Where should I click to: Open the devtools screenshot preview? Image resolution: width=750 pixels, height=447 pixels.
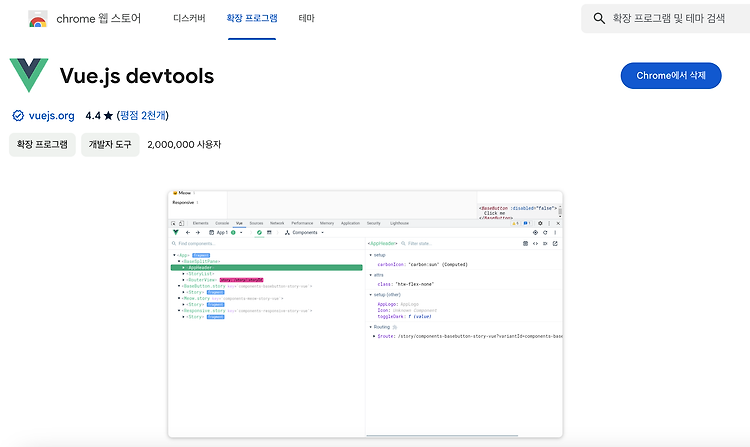(x=365, y=314)
